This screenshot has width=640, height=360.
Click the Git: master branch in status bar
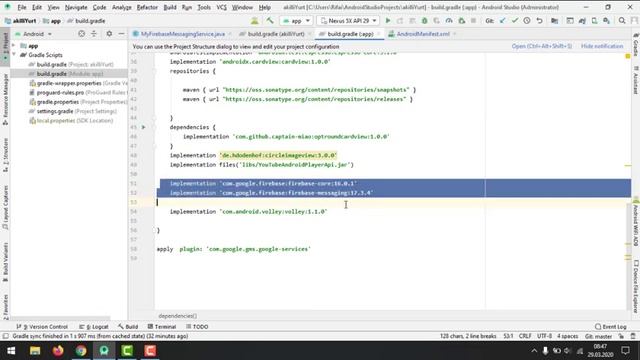click(x=598, y=336)
